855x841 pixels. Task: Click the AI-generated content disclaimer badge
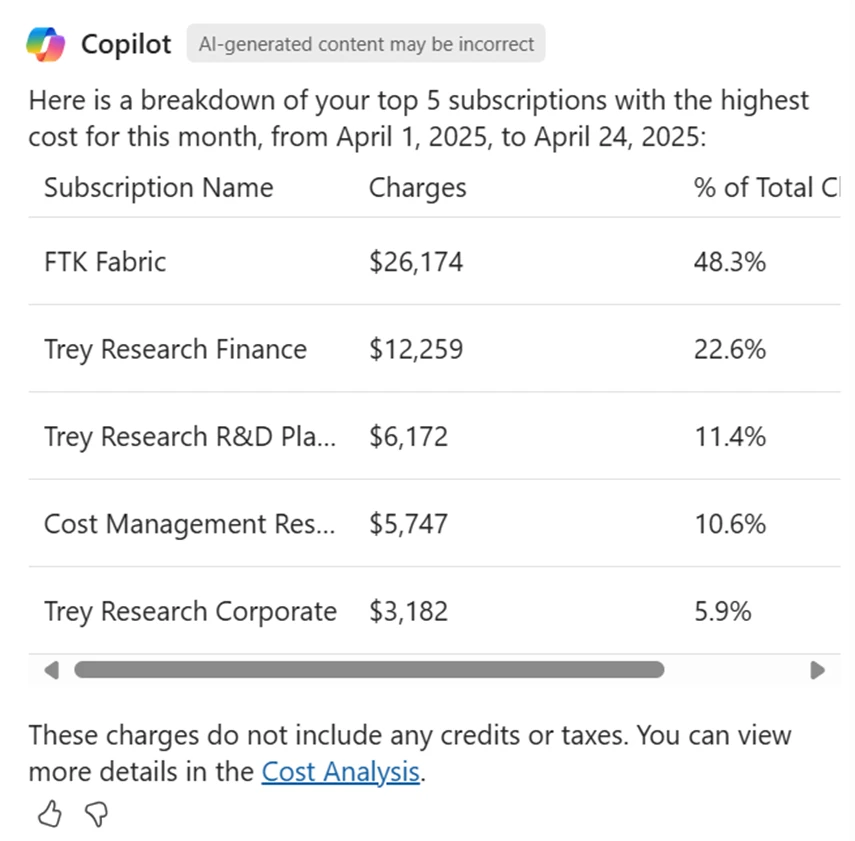click(x=366, y=44)
